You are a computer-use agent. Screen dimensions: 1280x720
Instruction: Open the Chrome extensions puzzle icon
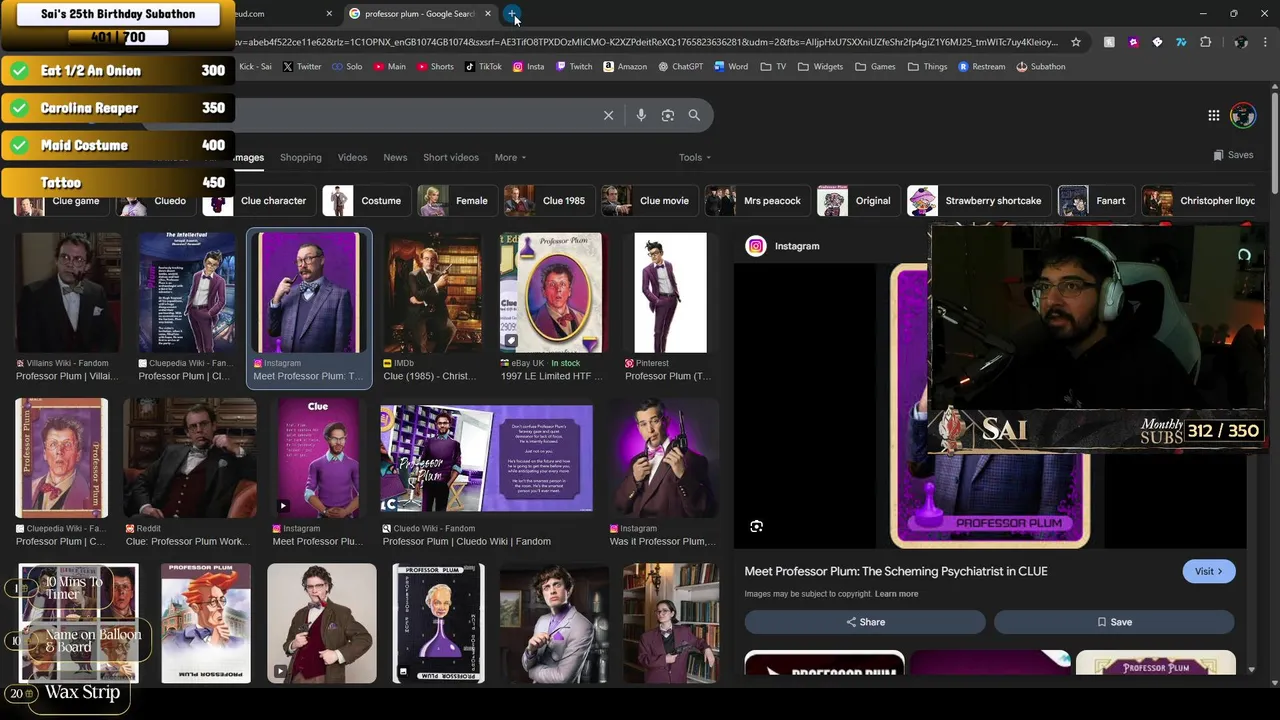[1205, 42]
